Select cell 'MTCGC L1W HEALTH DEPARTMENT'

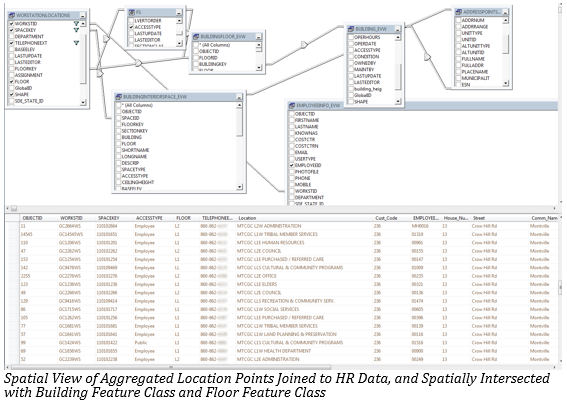(274, 351)
